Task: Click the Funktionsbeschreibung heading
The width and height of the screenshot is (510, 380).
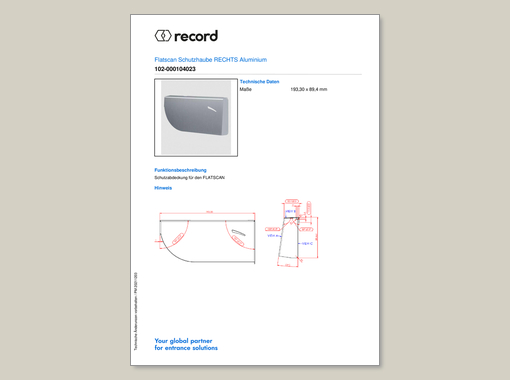Action: (x=180, y=170)
